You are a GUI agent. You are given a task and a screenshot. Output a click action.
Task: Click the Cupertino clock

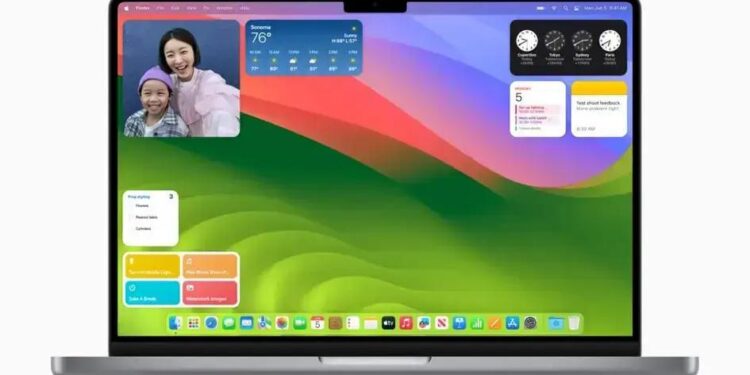tap(527, 41)
